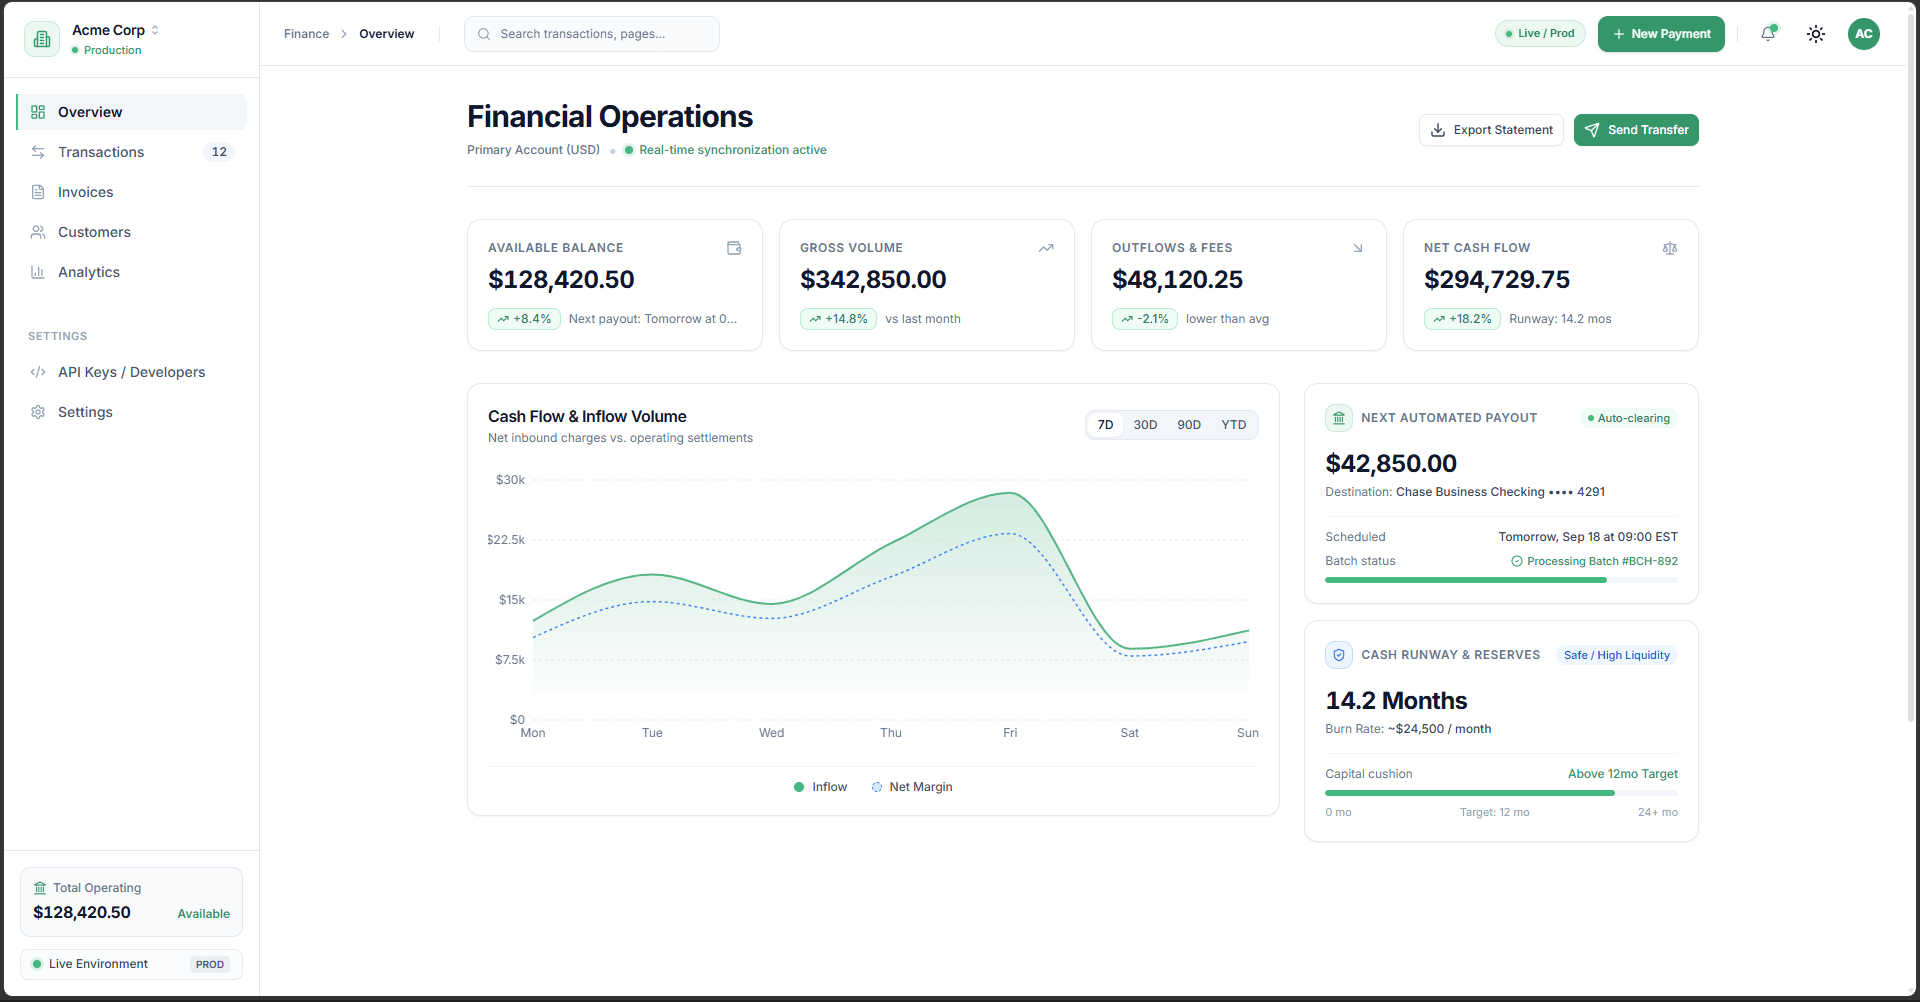
Task: Open Overview in the sidebar
Action: point(131,112)
